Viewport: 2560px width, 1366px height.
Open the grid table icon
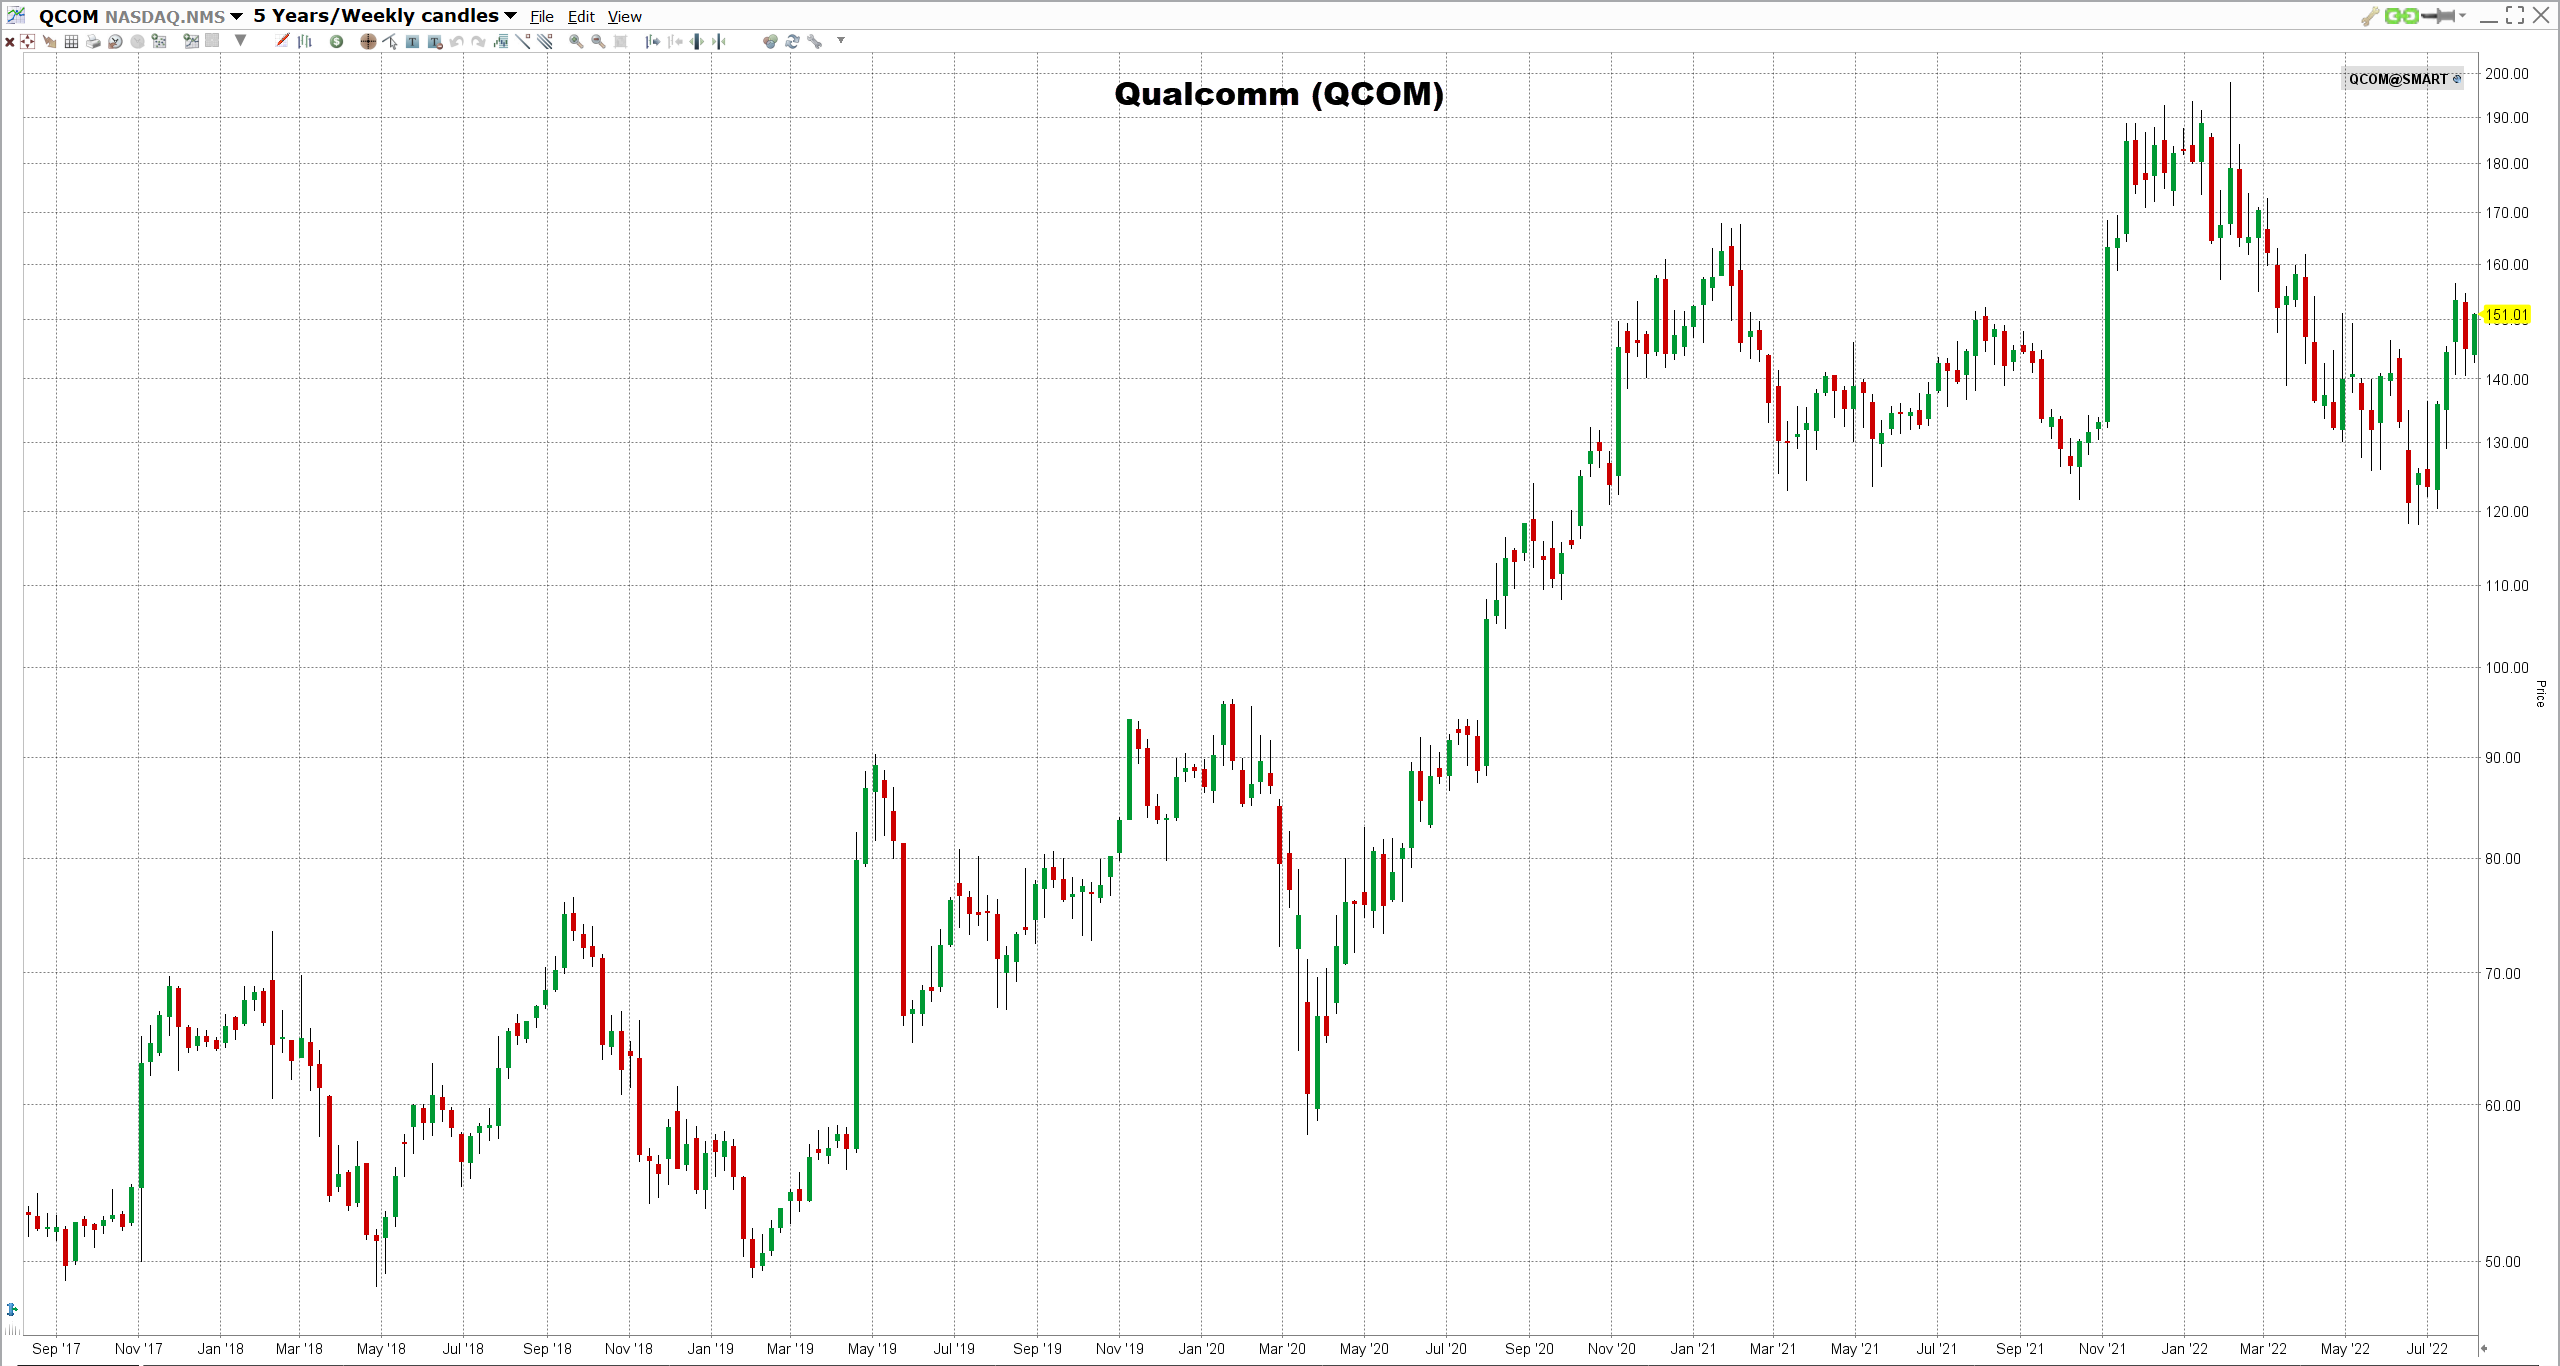pos(71,42)
